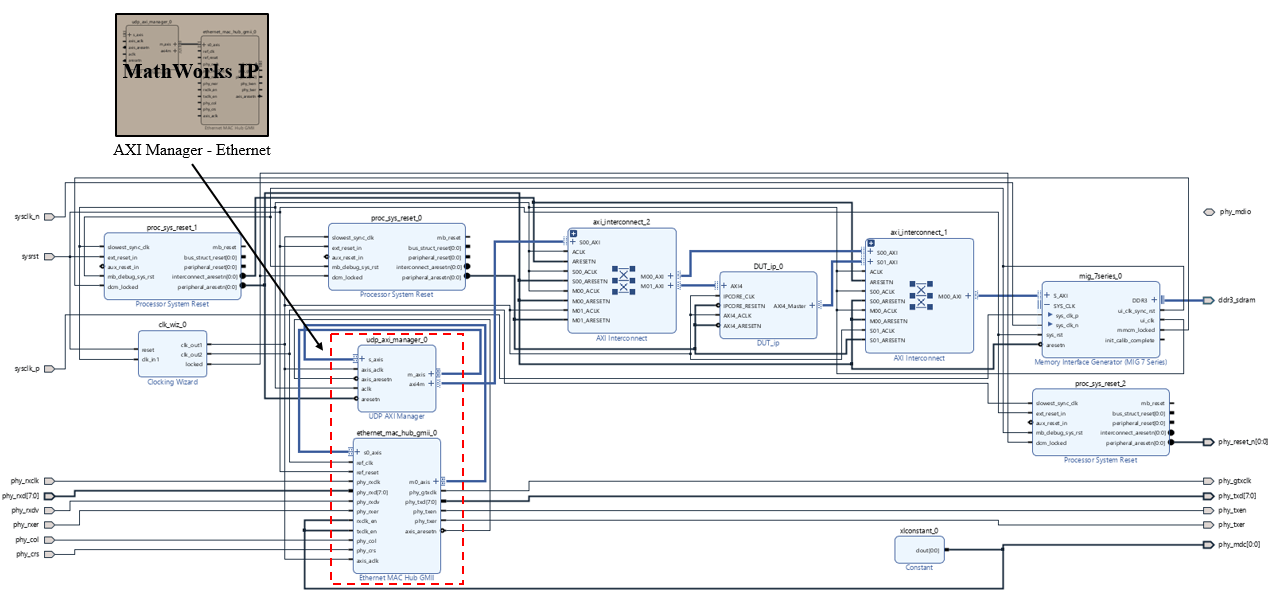
Task: Click the AXI Manager - Ethernet caption
Action: click(191, 149)
